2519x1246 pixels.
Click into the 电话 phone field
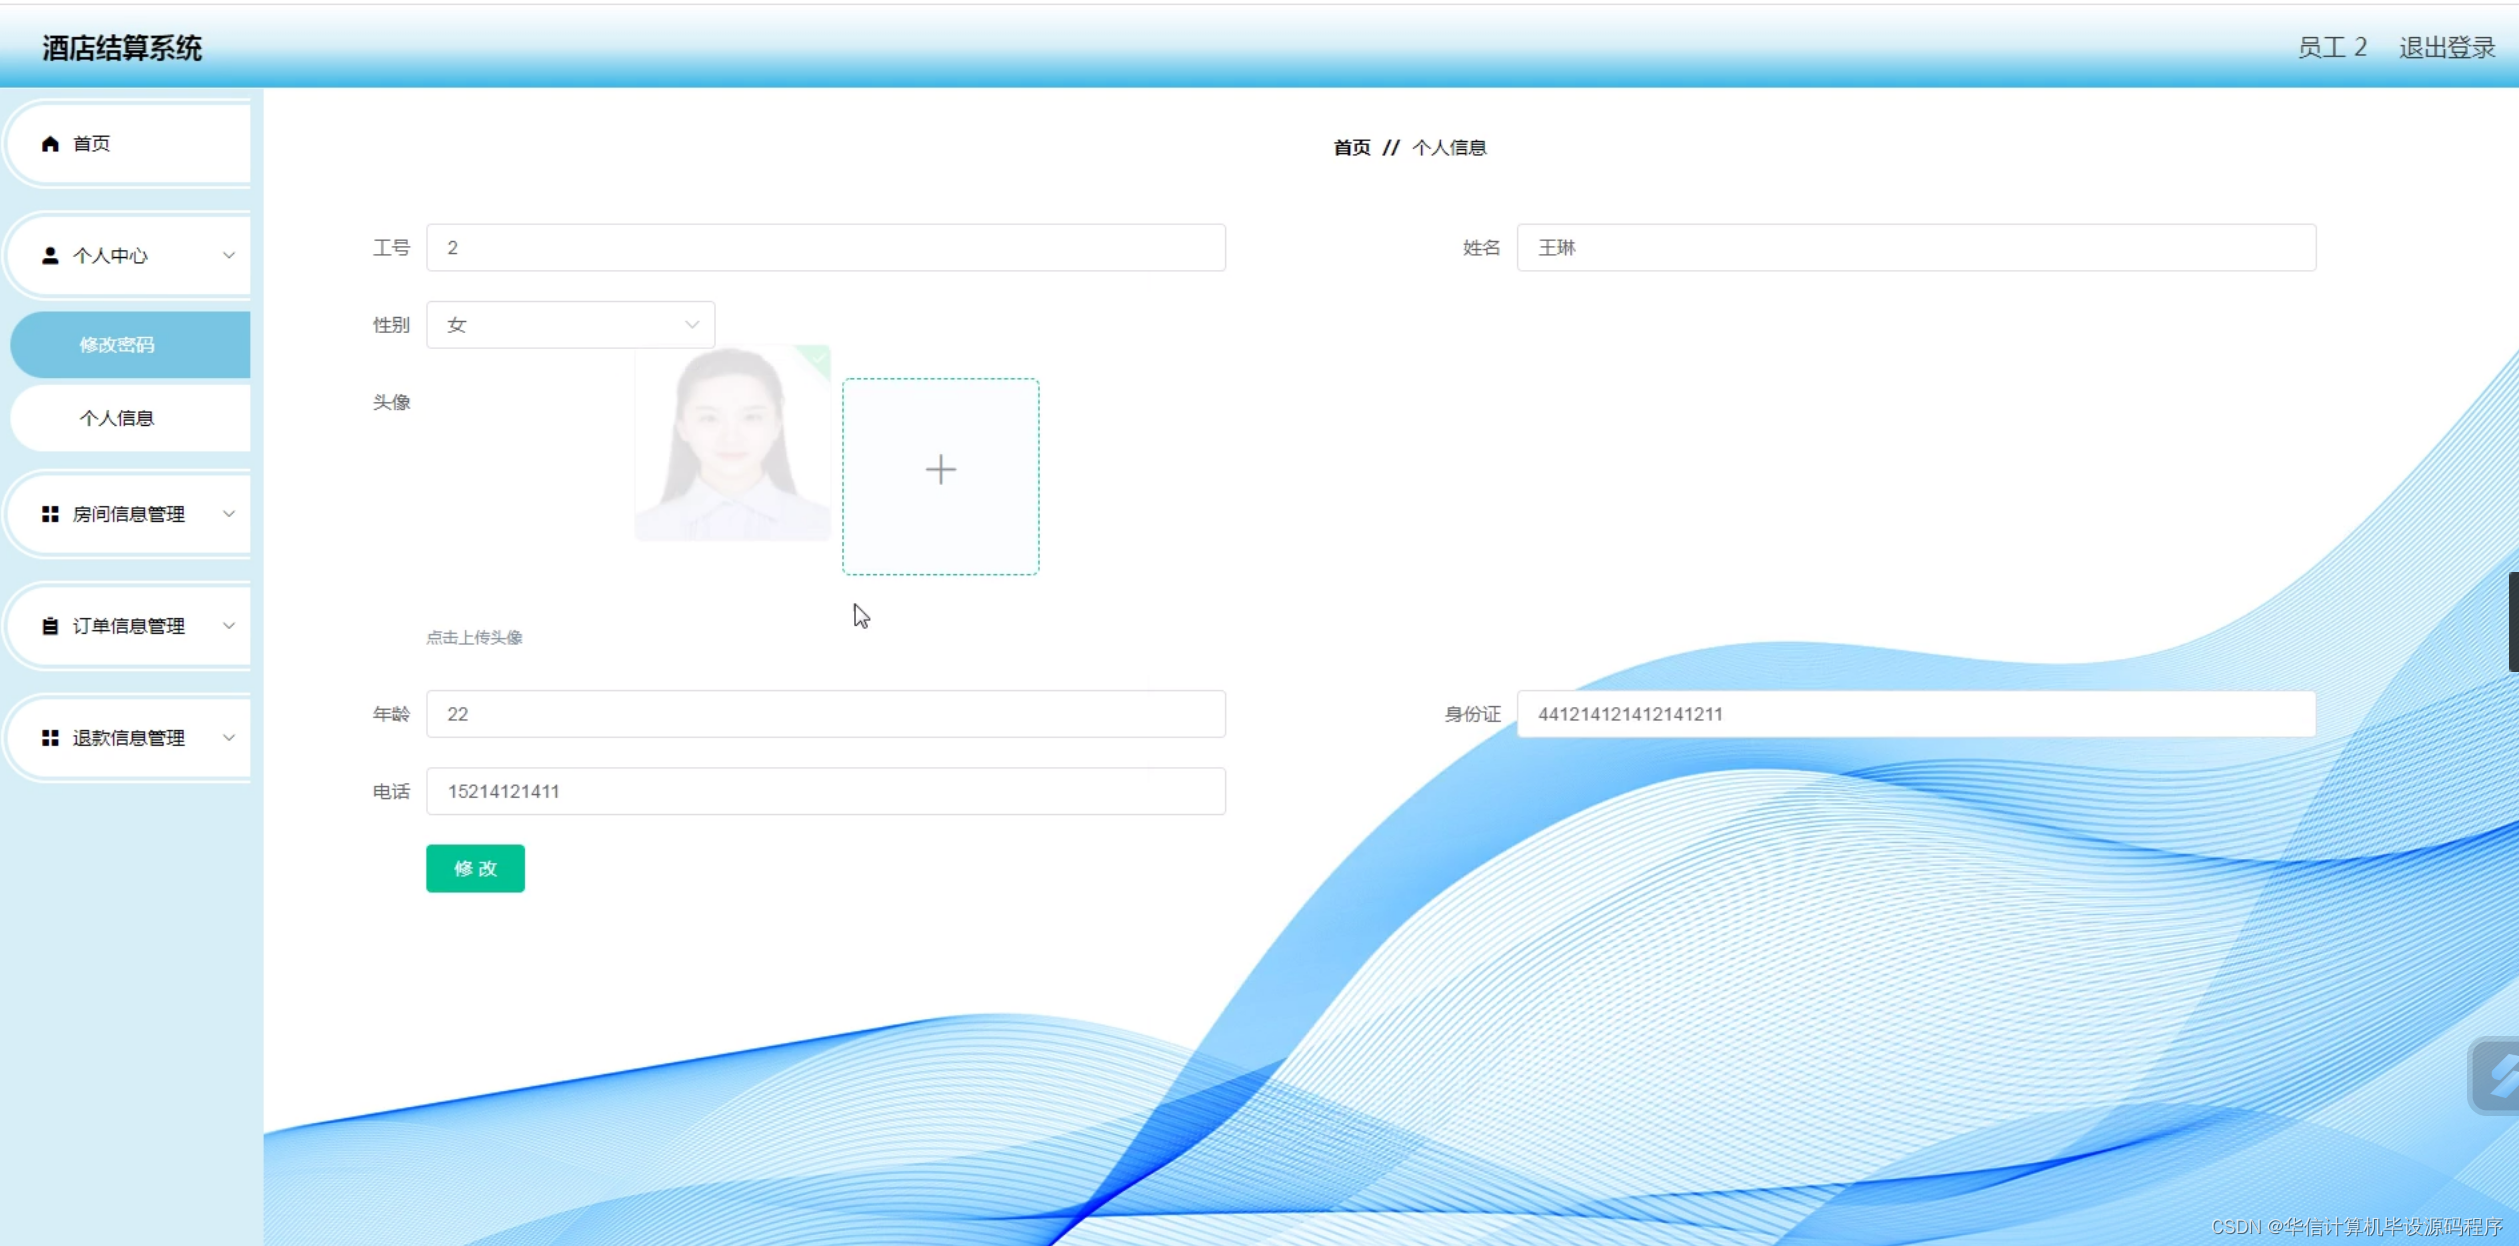[x=825, y=791]
